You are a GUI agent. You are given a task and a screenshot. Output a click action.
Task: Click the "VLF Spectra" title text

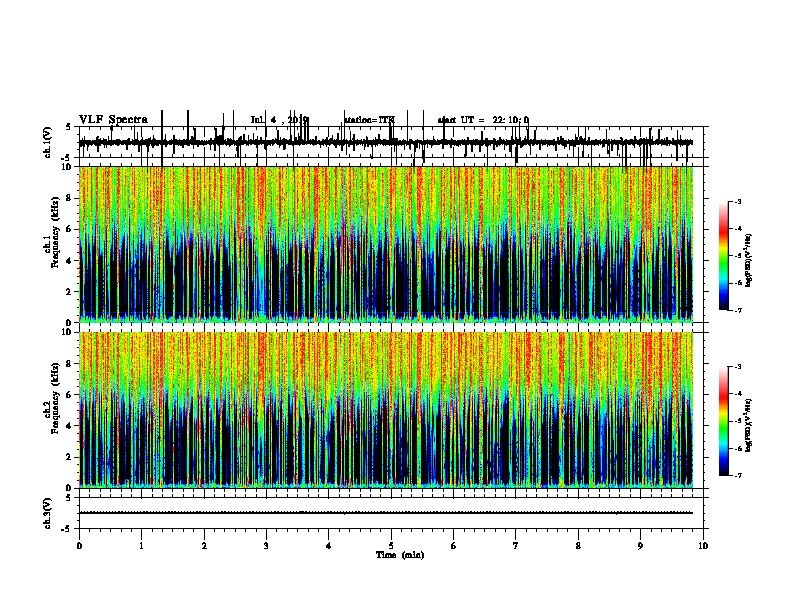pyautogui.click(x=114, y=120)
